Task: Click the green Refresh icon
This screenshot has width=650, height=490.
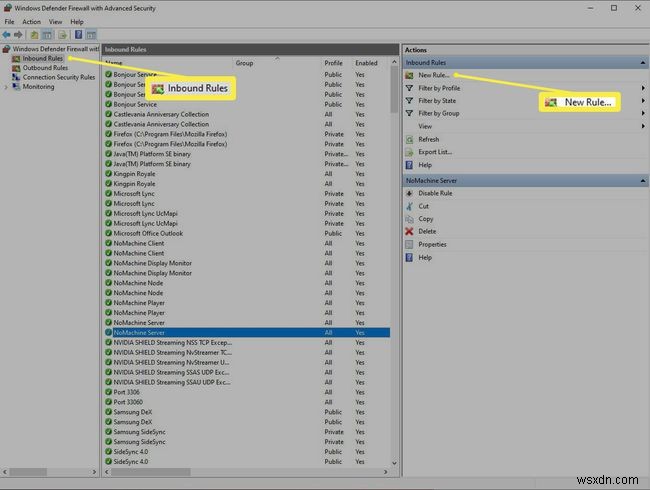Action: pyautogui.click(x=409, y=139)
